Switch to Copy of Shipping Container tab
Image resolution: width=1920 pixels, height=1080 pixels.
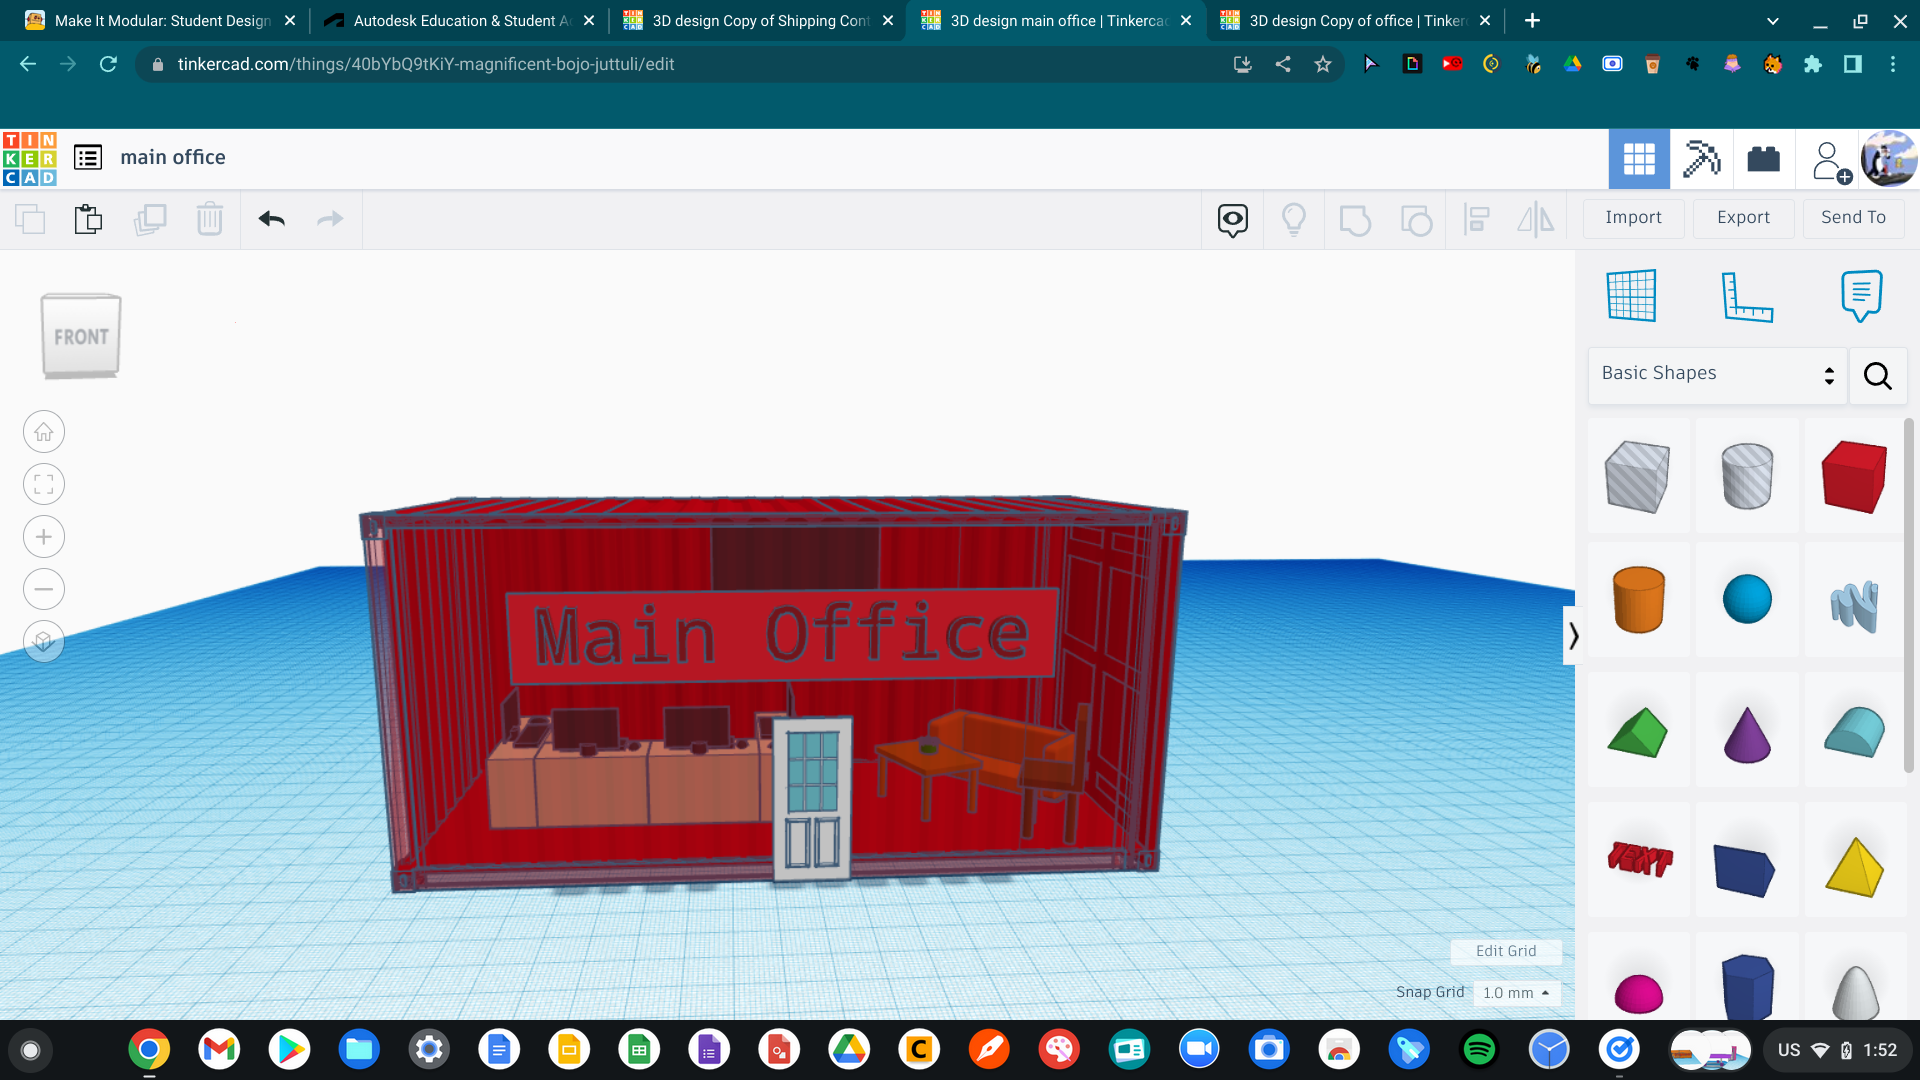pyautogui.click(x=759, y=21)
